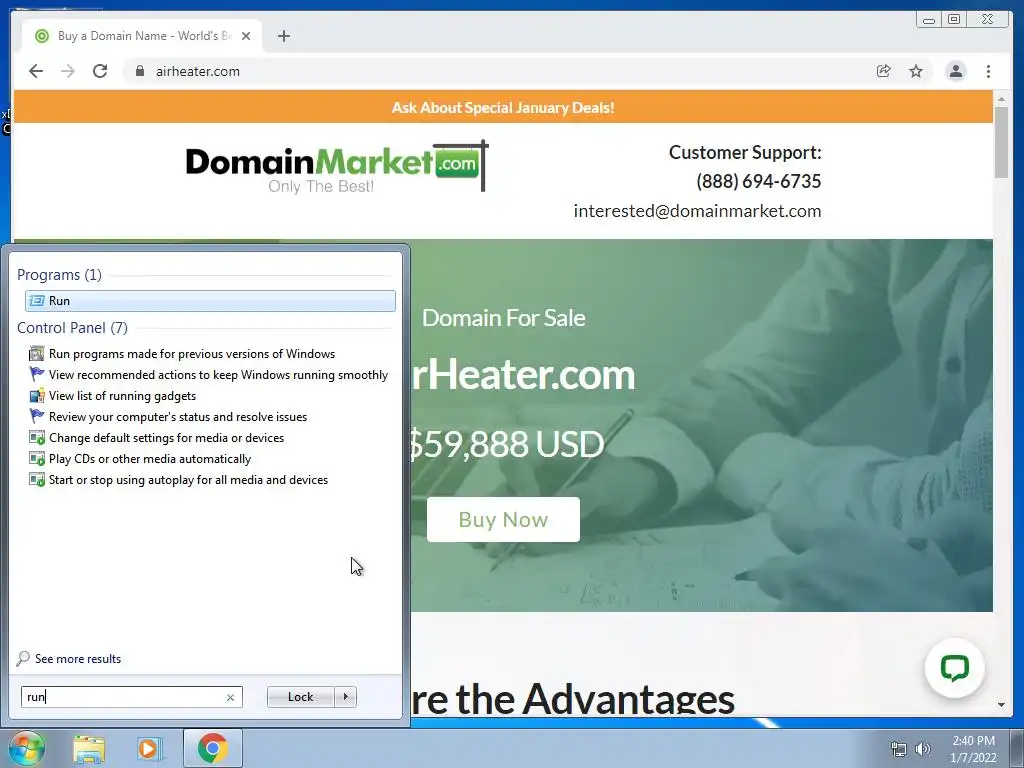This screenshot has width=1024, height=768.
Task: Go back in Chrome
Action: pyautogui.click(x=36, y=71)
